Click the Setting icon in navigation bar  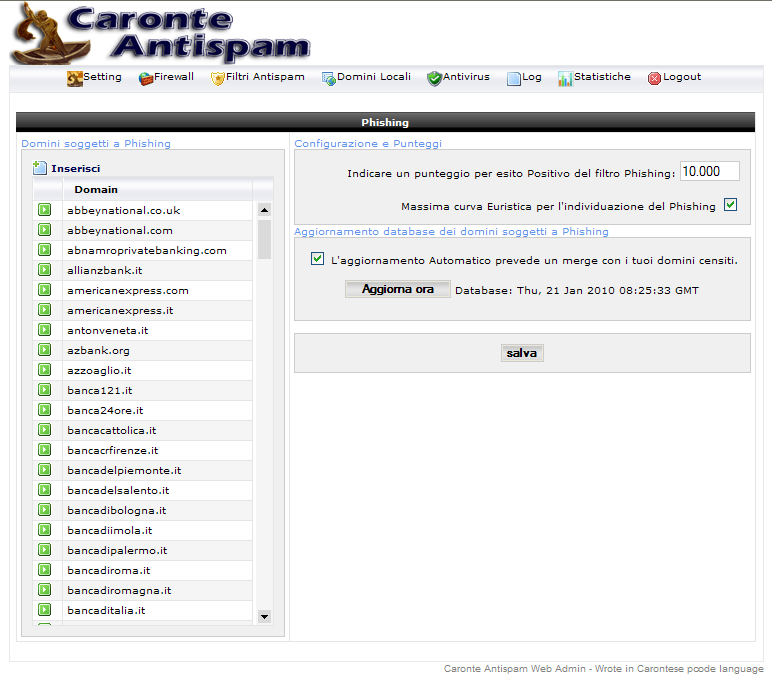tap(74, 78)
